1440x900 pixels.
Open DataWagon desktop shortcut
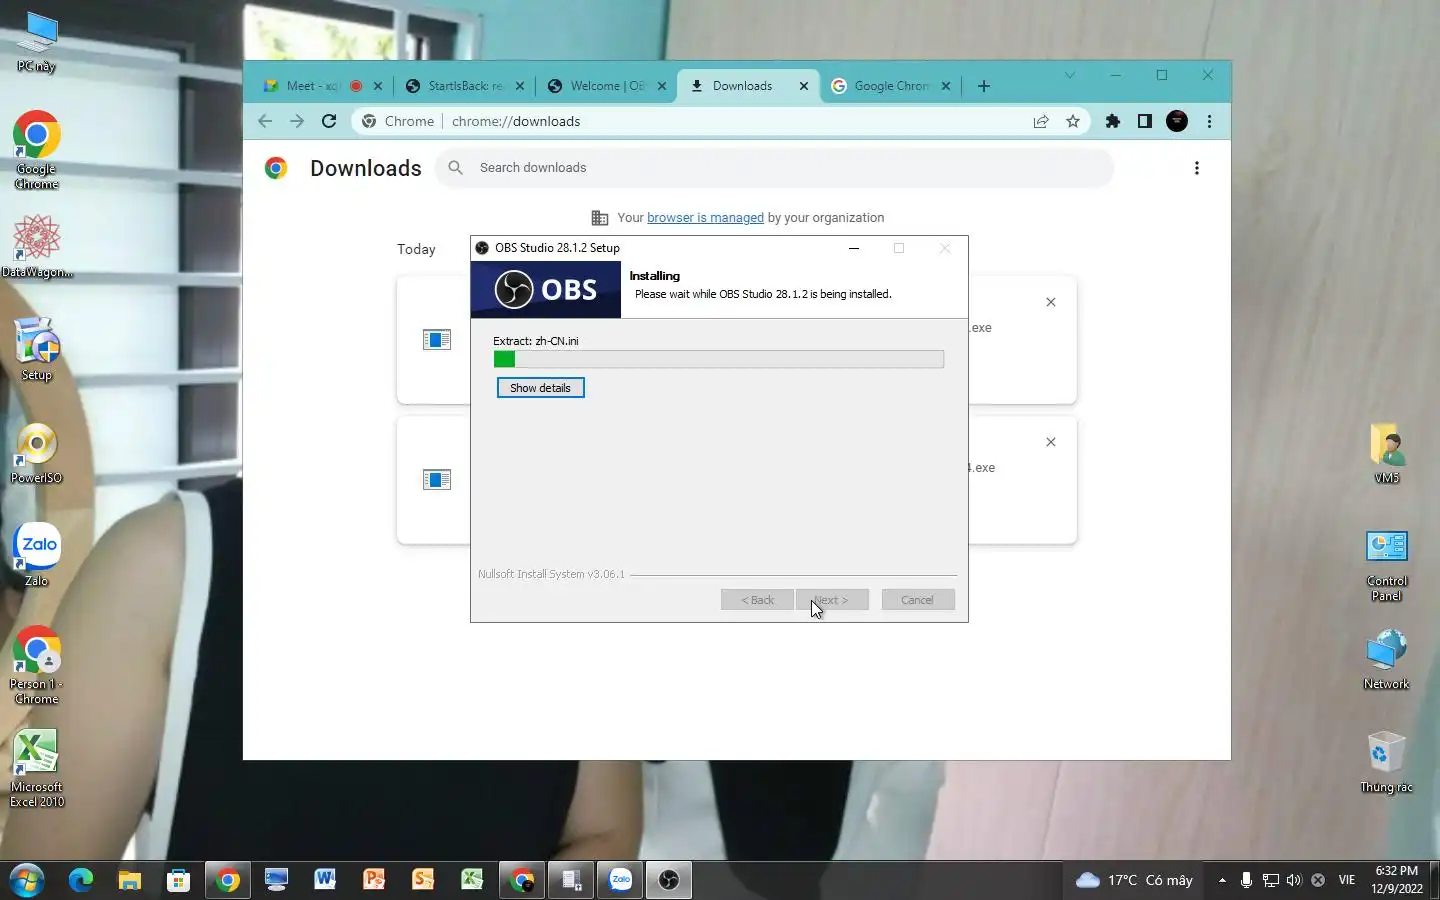click(x=37, y=247)
